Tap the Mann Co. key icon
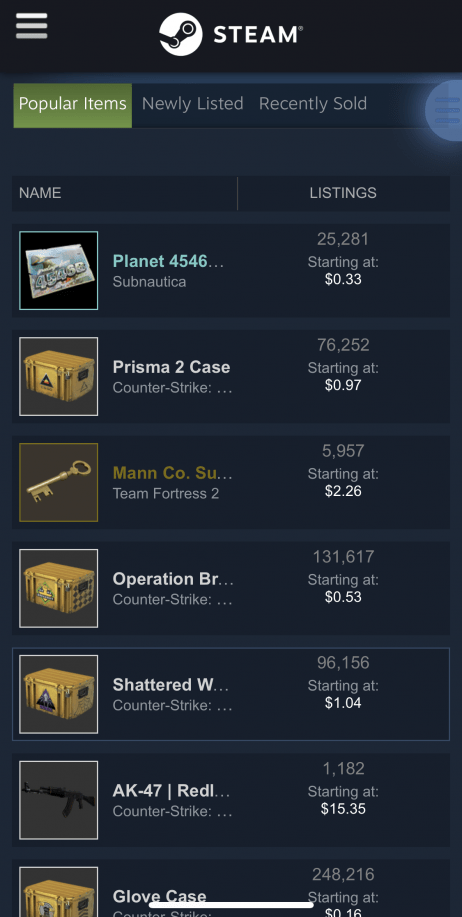Screen dimensions: 462x917 coord(58,482)
